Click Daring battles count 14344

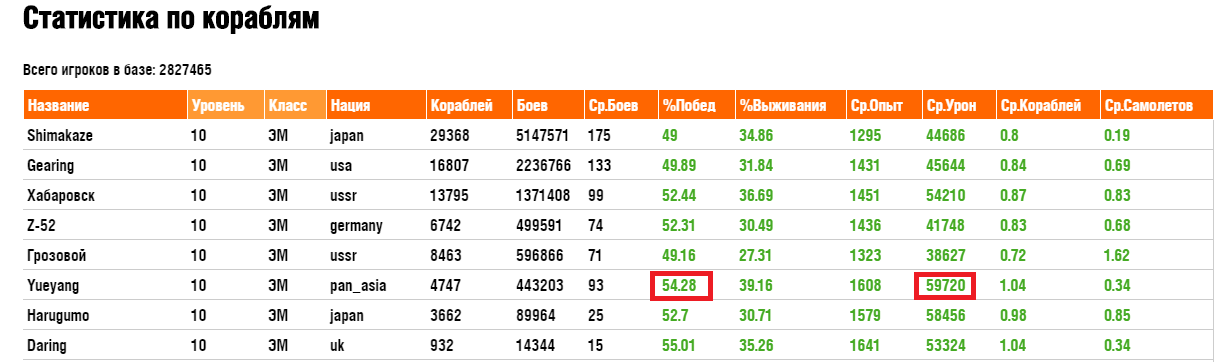click(x=536, y=346)
